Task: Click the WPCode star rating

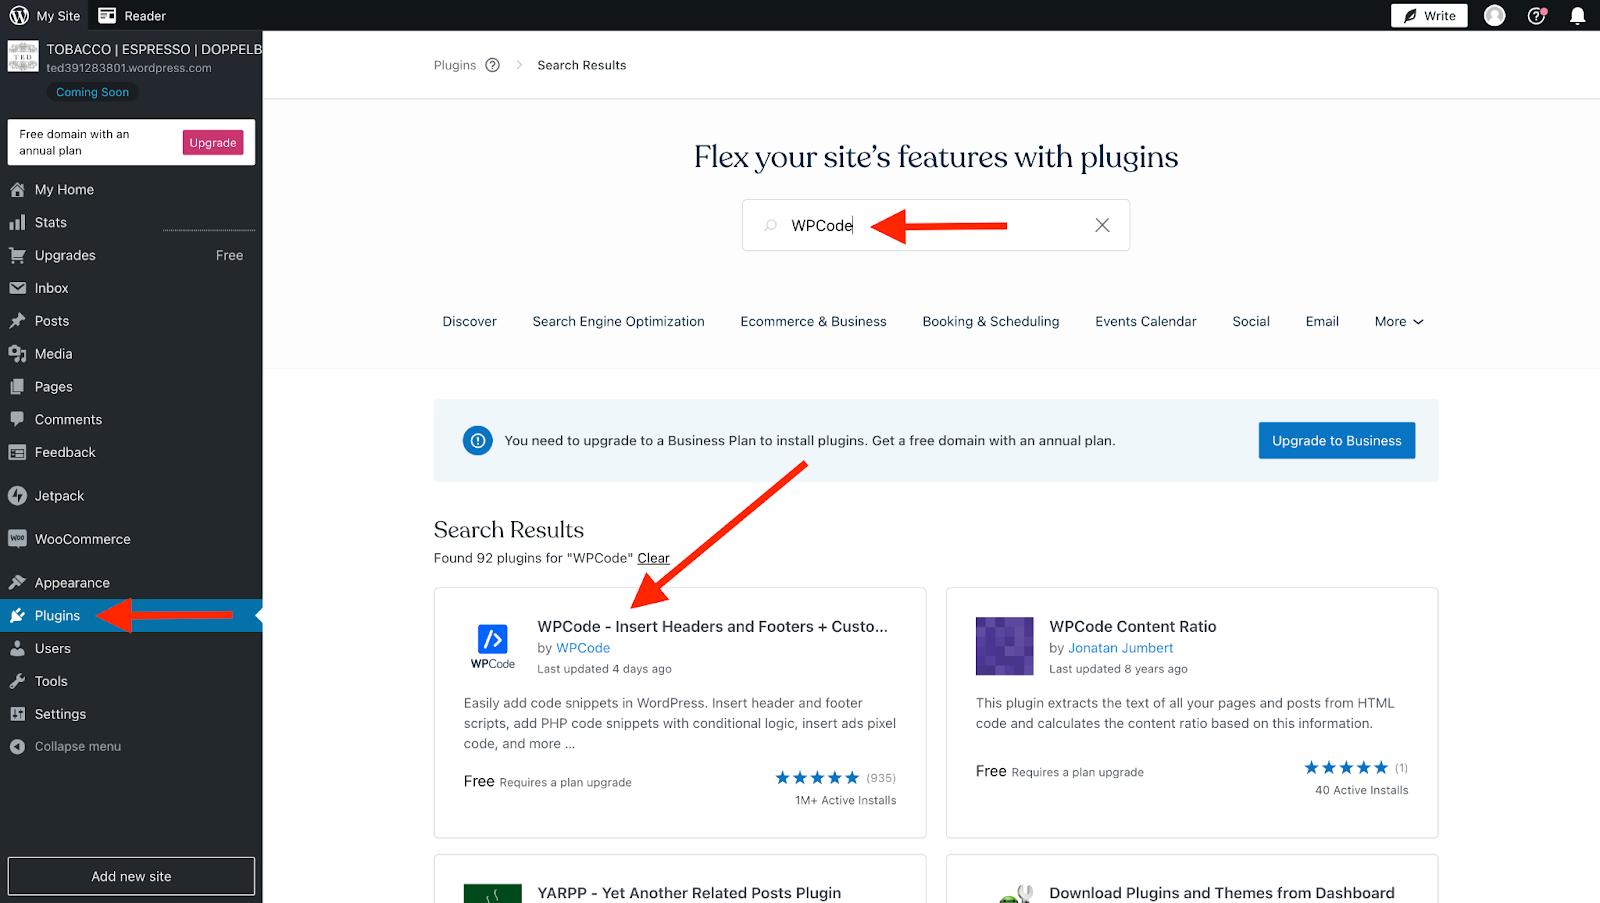Action: point(817,778)
